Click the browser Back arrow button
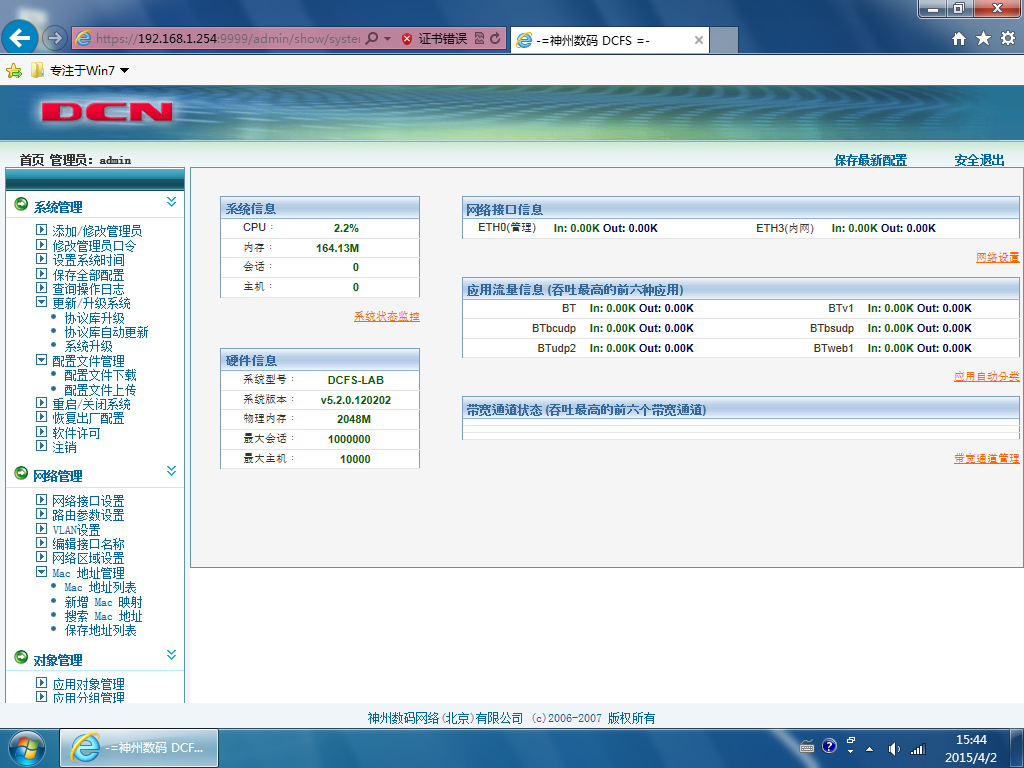 (x=20, y=38)
